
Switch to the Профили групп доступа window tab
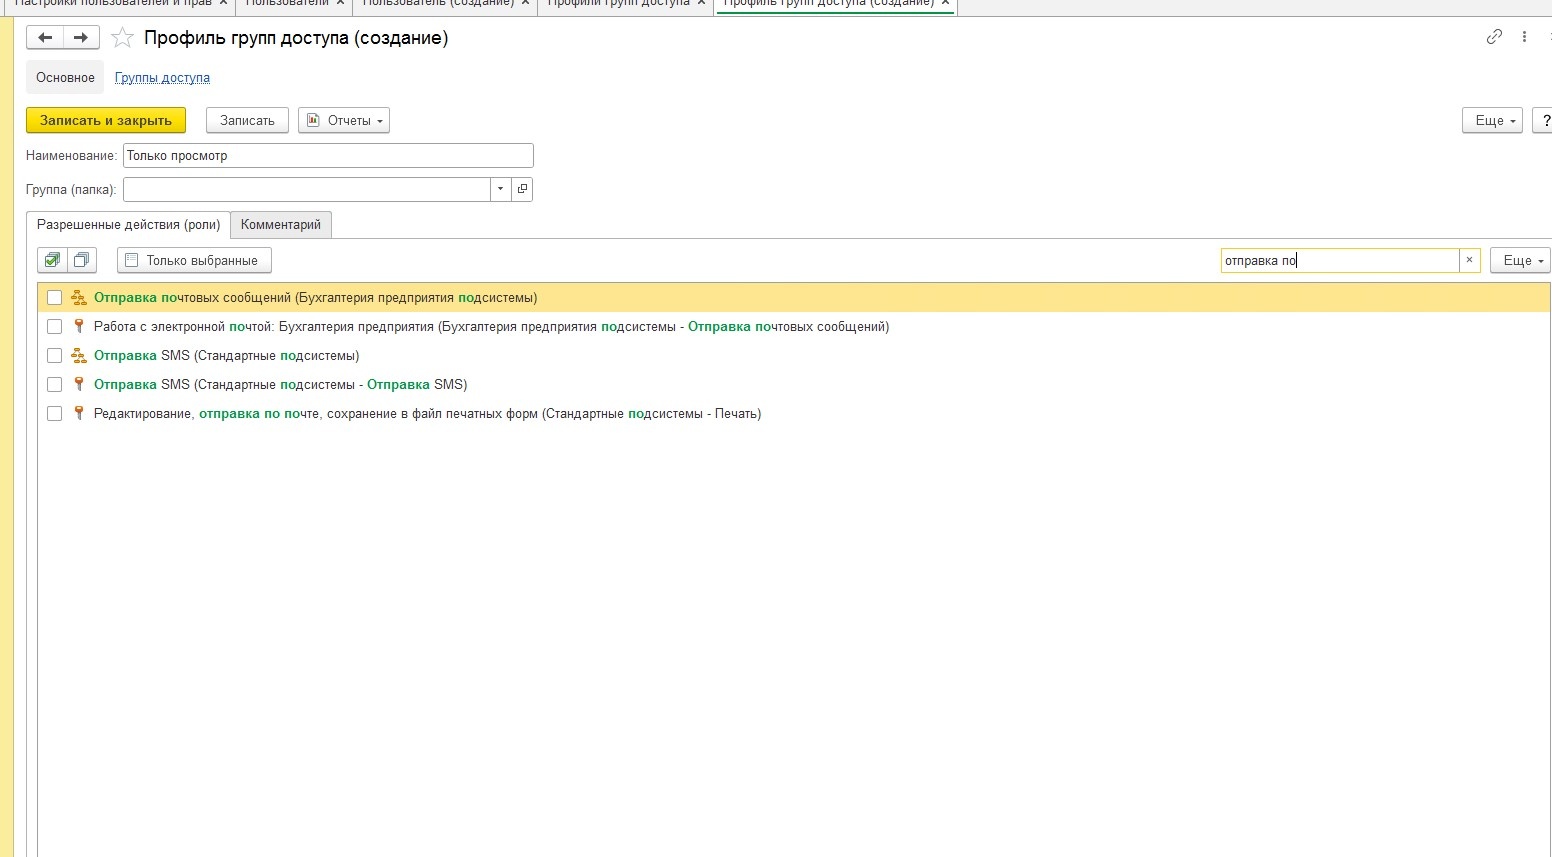(x=626, y=5)
